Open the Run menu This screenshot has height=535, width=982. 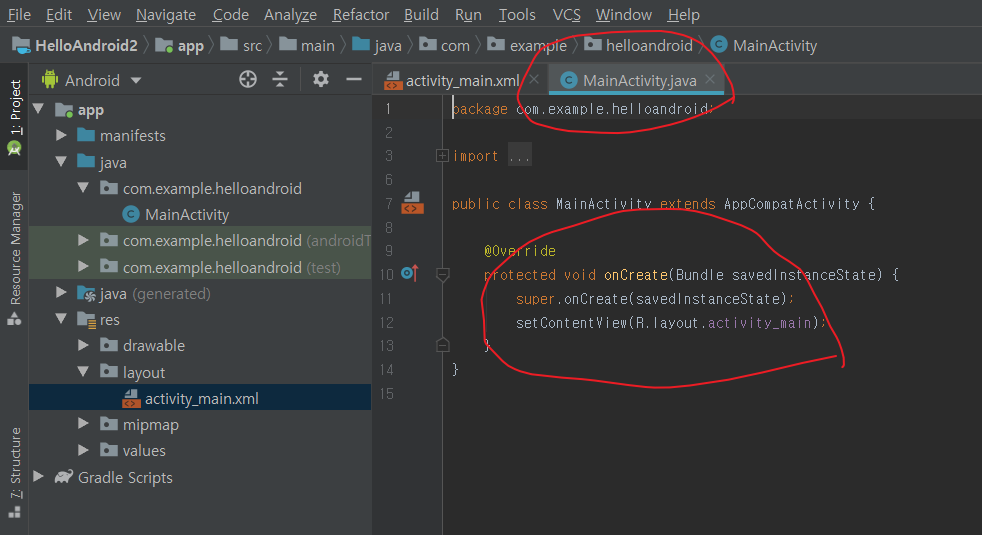[468, 14]
